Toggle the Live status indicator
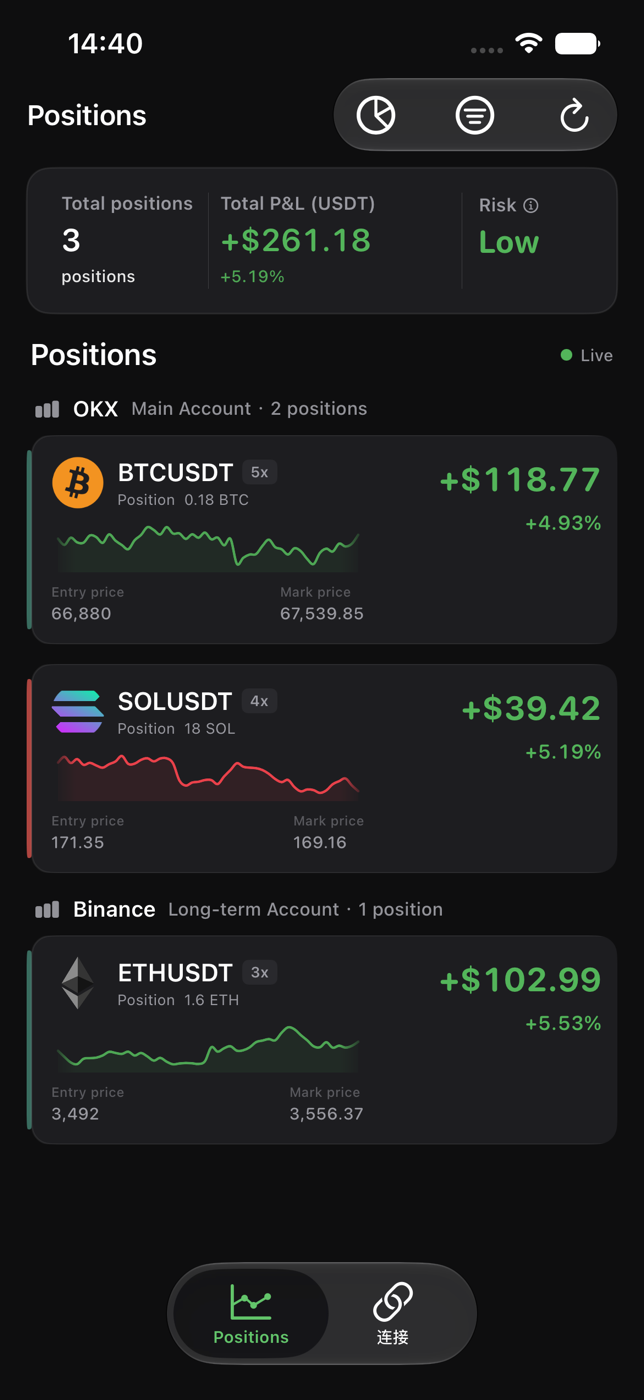 (x=587, y=355)
